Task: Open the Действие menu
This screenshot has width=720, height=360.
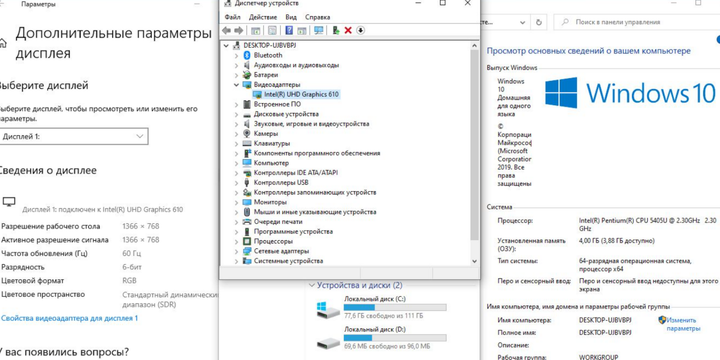Action: click(x=263, y=17)
